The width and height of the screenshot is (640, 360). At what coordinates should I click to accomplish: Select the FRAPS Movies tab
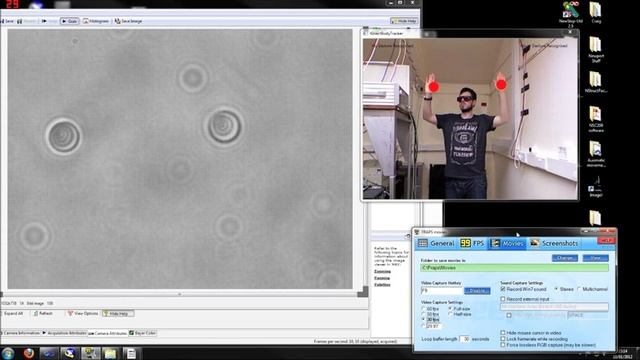(507, 243)
